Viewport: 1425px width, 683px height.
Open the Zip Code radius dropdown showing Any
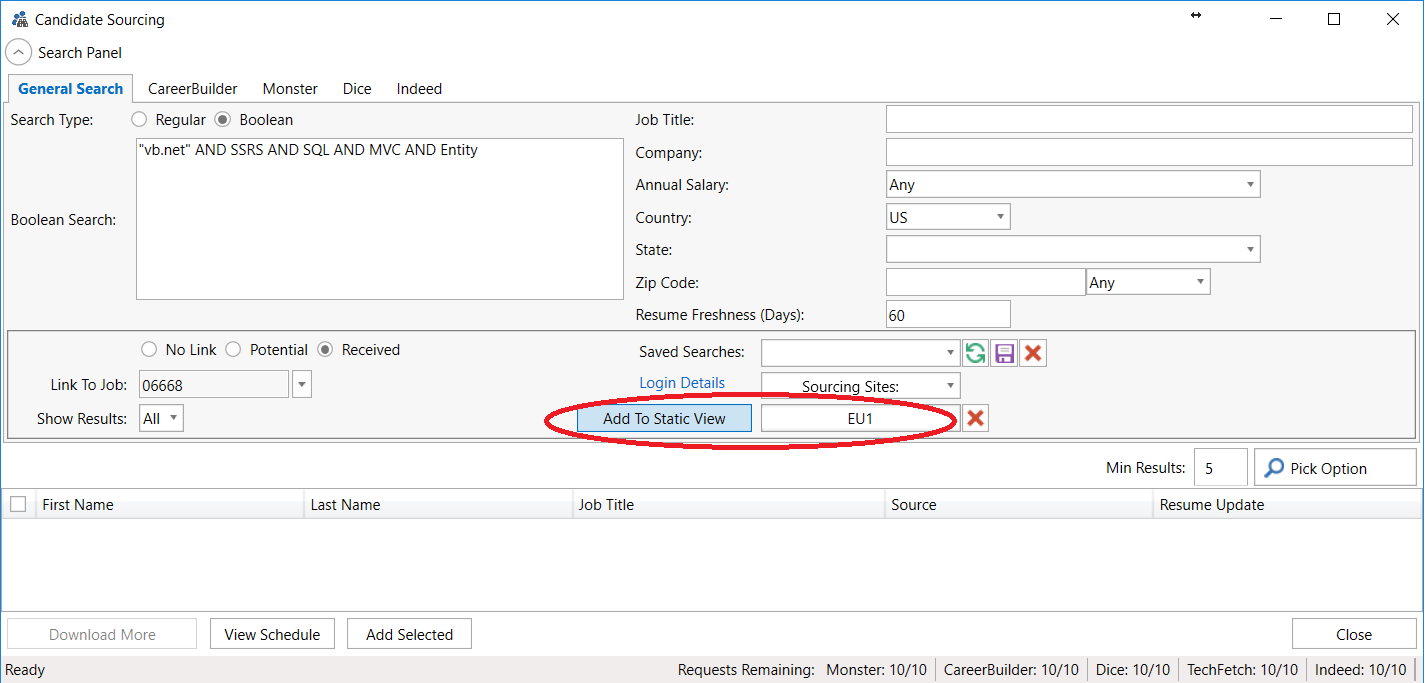(x=1148, y=282)
